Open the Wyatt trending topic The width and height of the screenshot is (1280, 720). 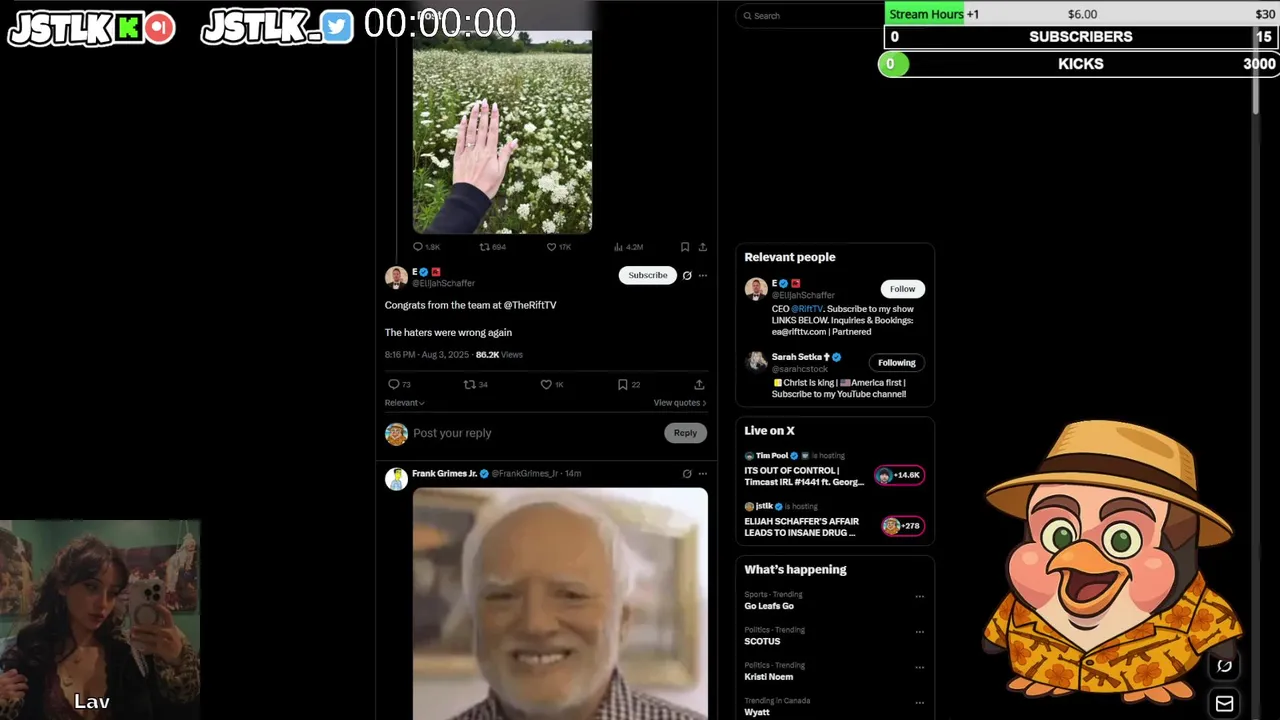[x=757, y=712]
